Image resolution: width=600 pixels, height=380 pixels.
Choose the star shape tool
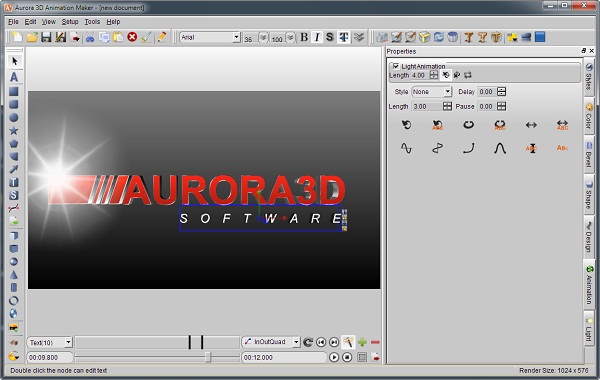point(14,130)
